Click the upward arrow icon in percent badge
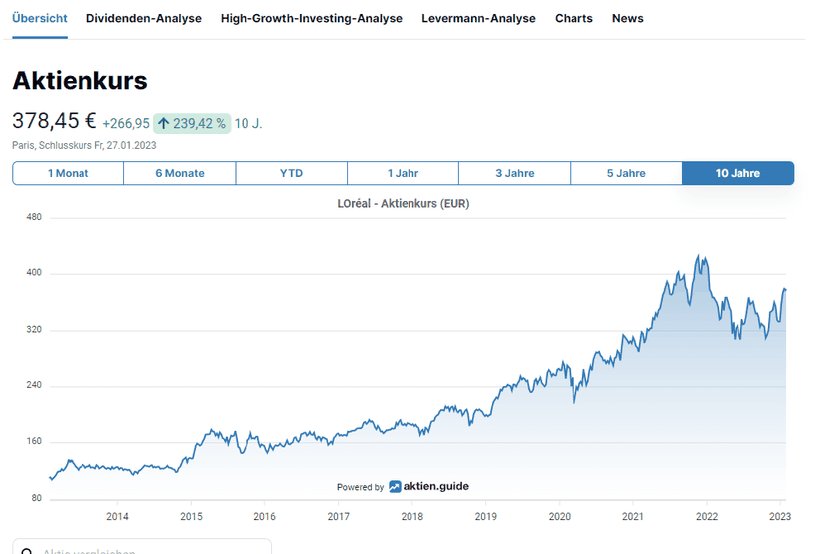 point(164,123)
